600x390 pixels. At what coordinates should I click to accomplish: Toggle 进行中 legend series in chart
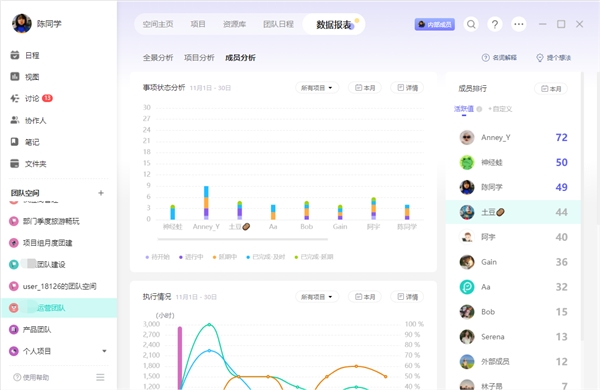[191, 257]
